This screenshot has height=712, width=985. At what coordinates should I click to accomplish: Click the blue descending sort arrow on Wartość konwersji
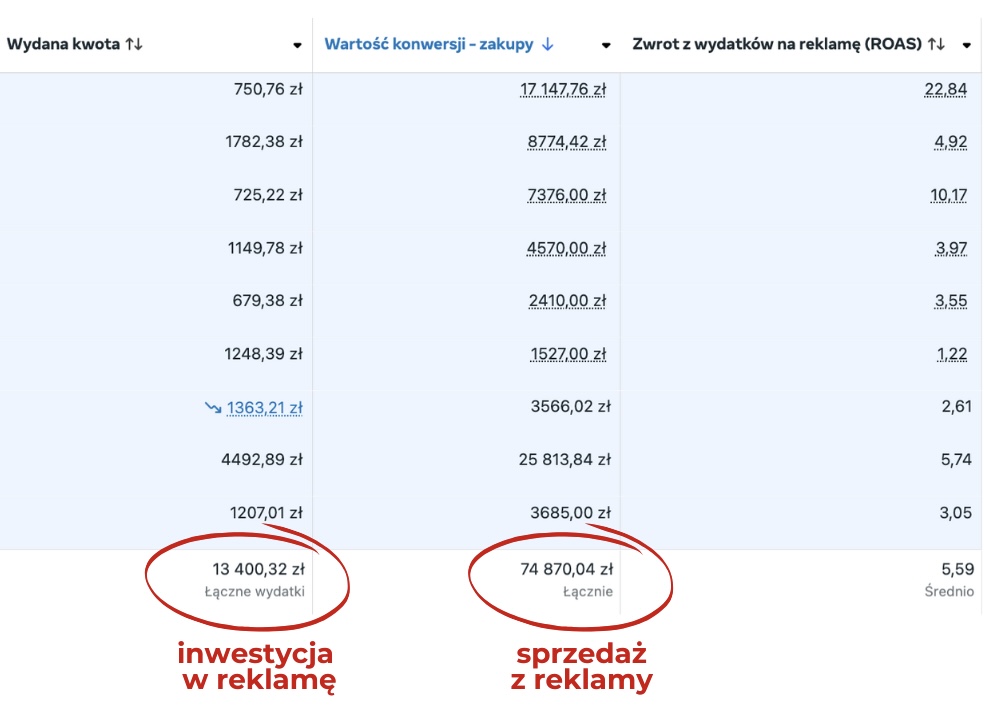pos(548,44)
